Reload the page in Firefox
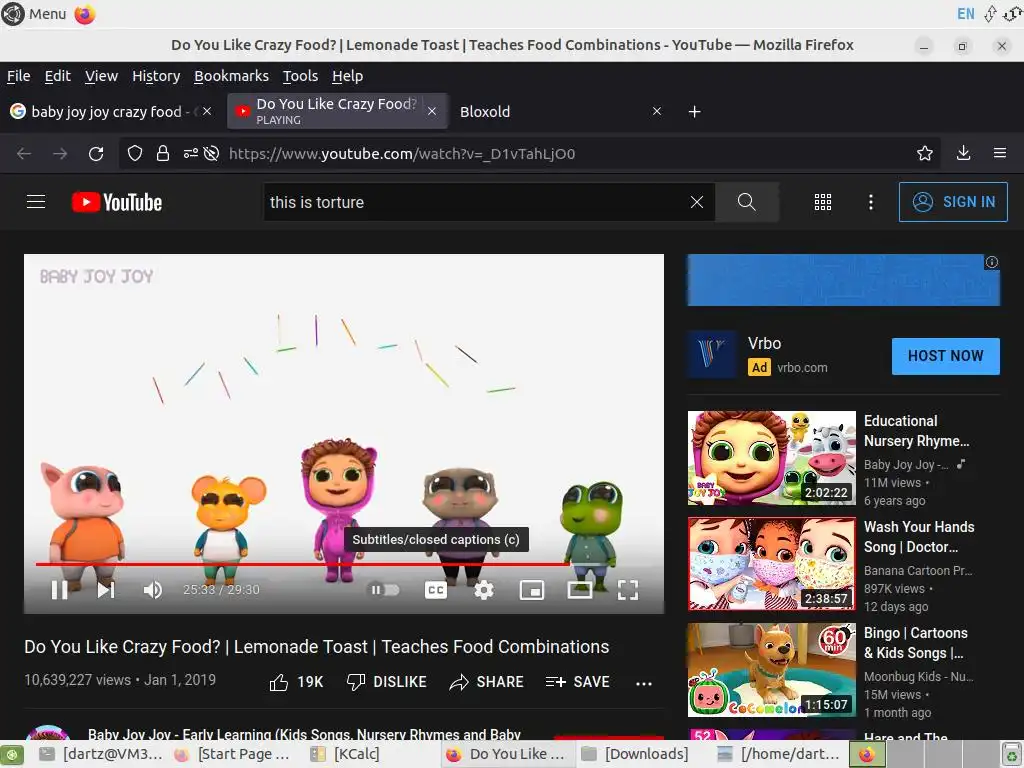The width and height of the screenshot is (1024, 768). [96, 153]
